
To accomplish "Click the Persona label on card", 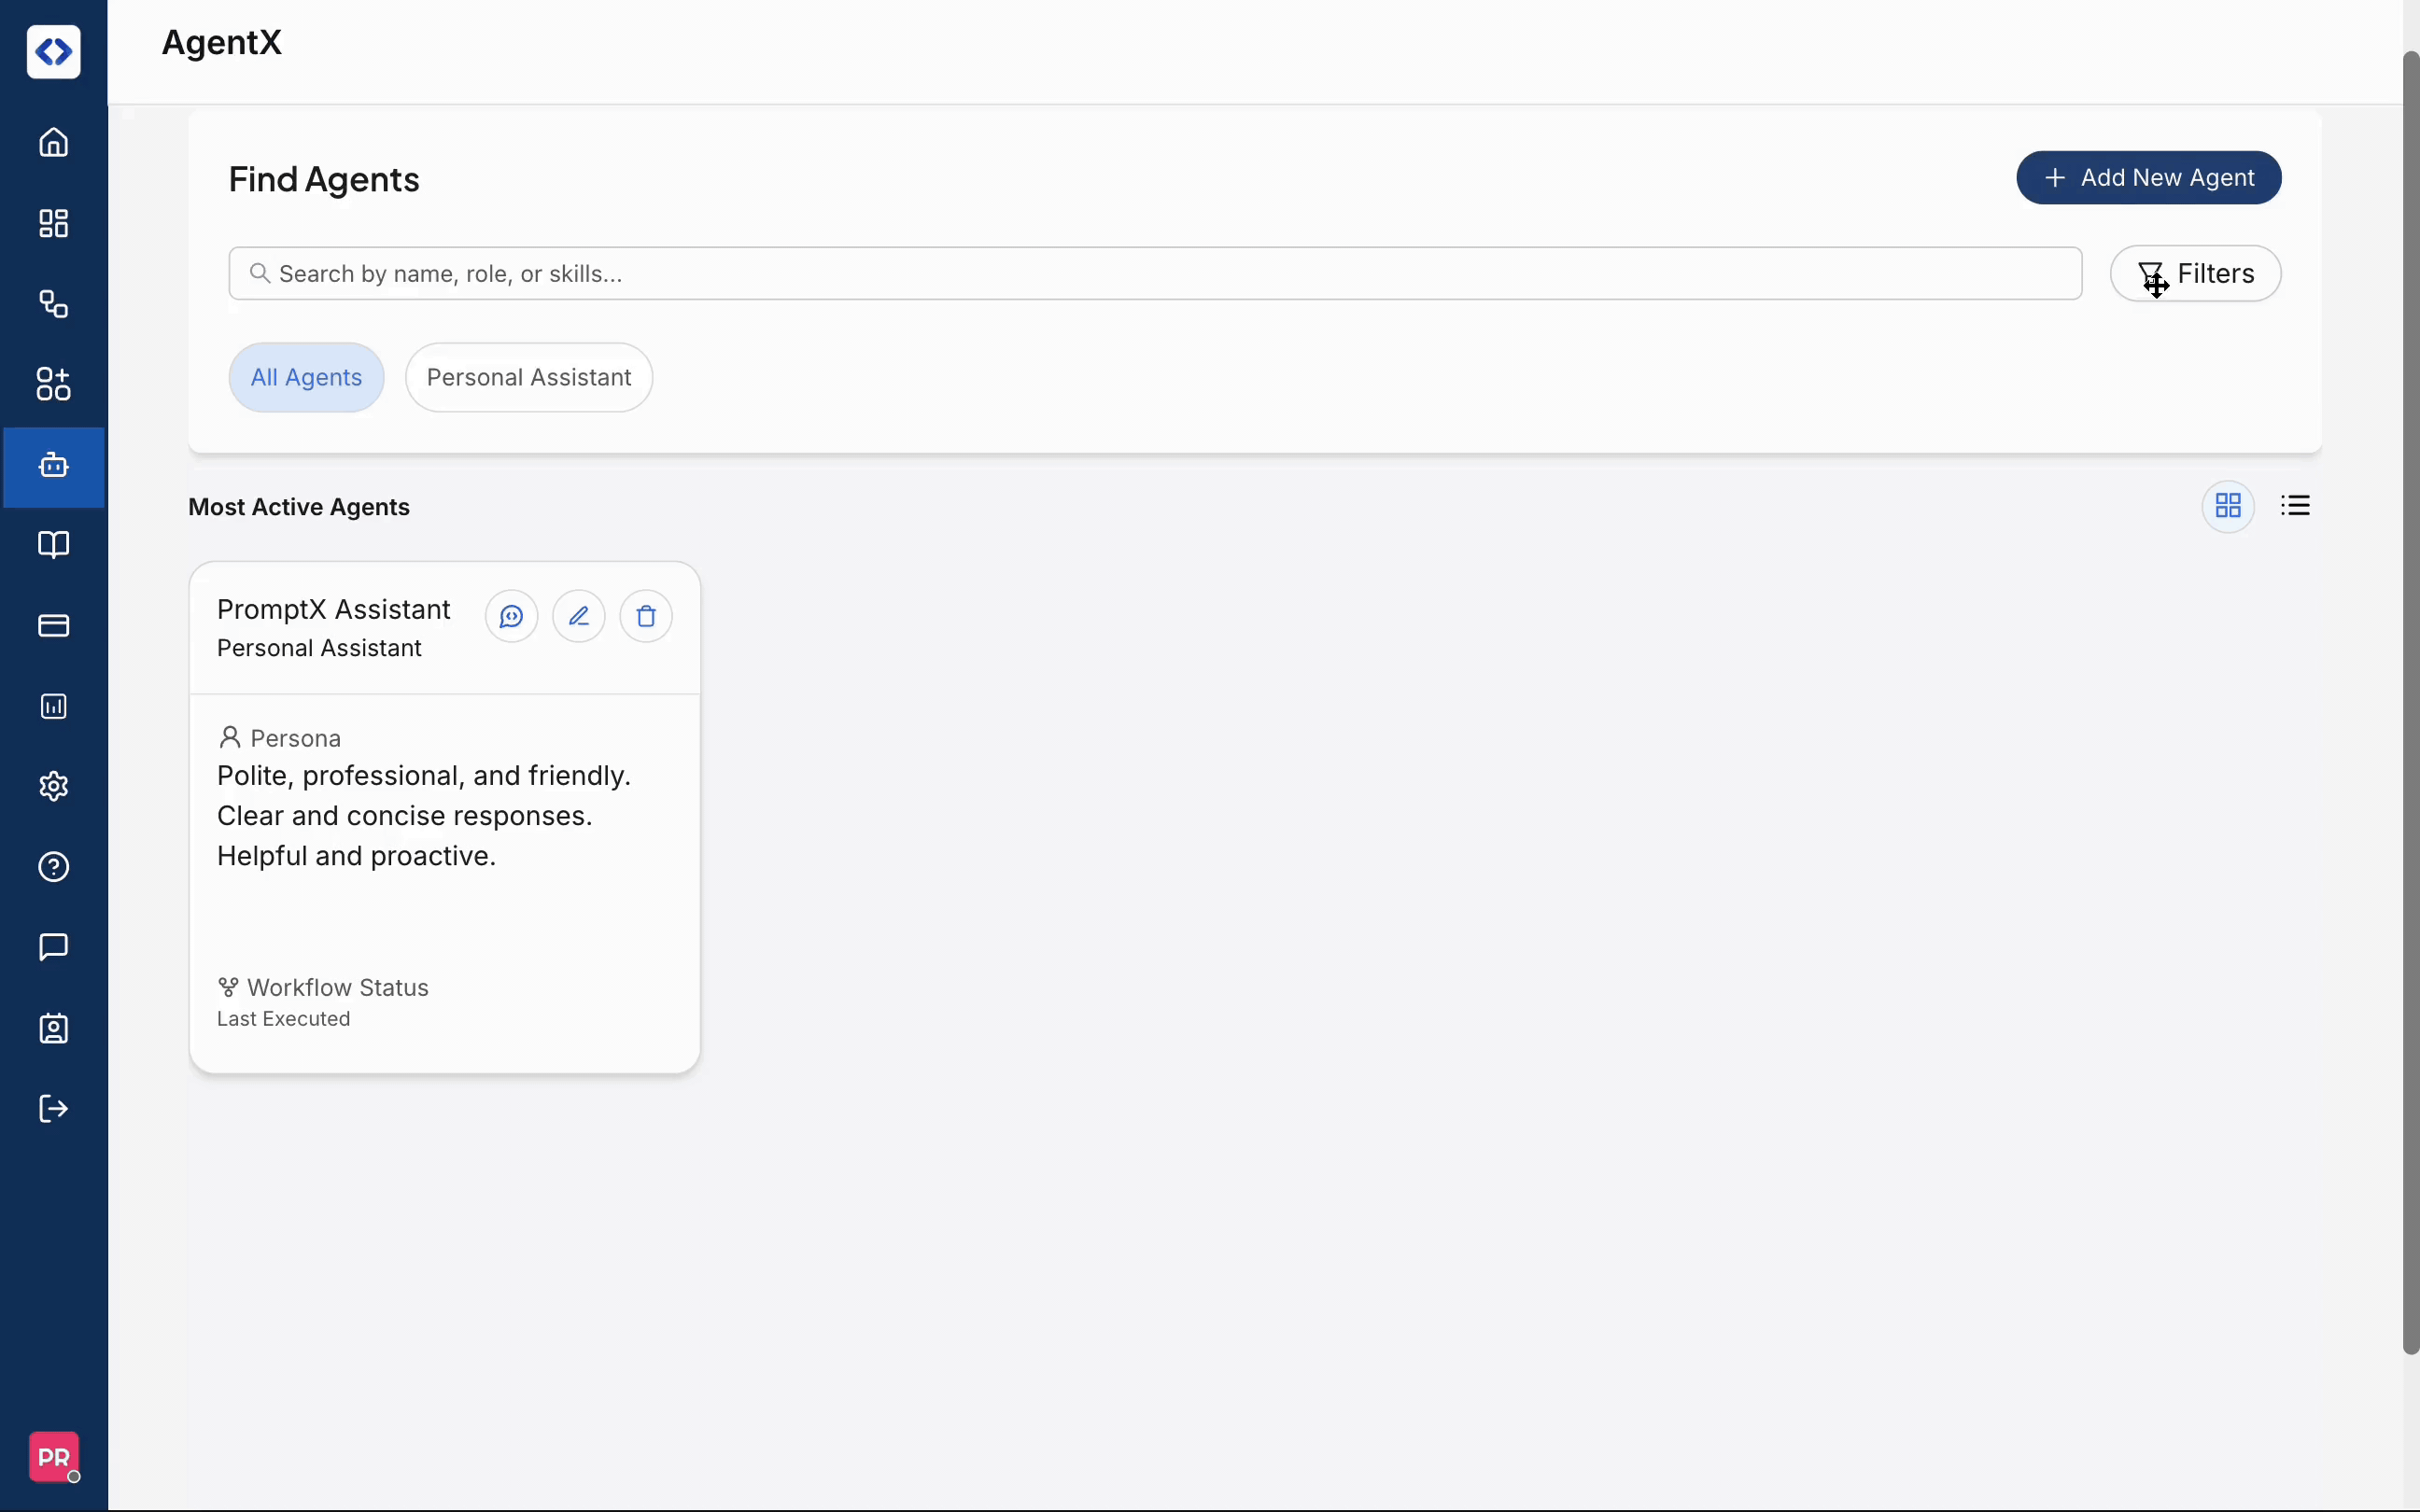I will (296, 738).
